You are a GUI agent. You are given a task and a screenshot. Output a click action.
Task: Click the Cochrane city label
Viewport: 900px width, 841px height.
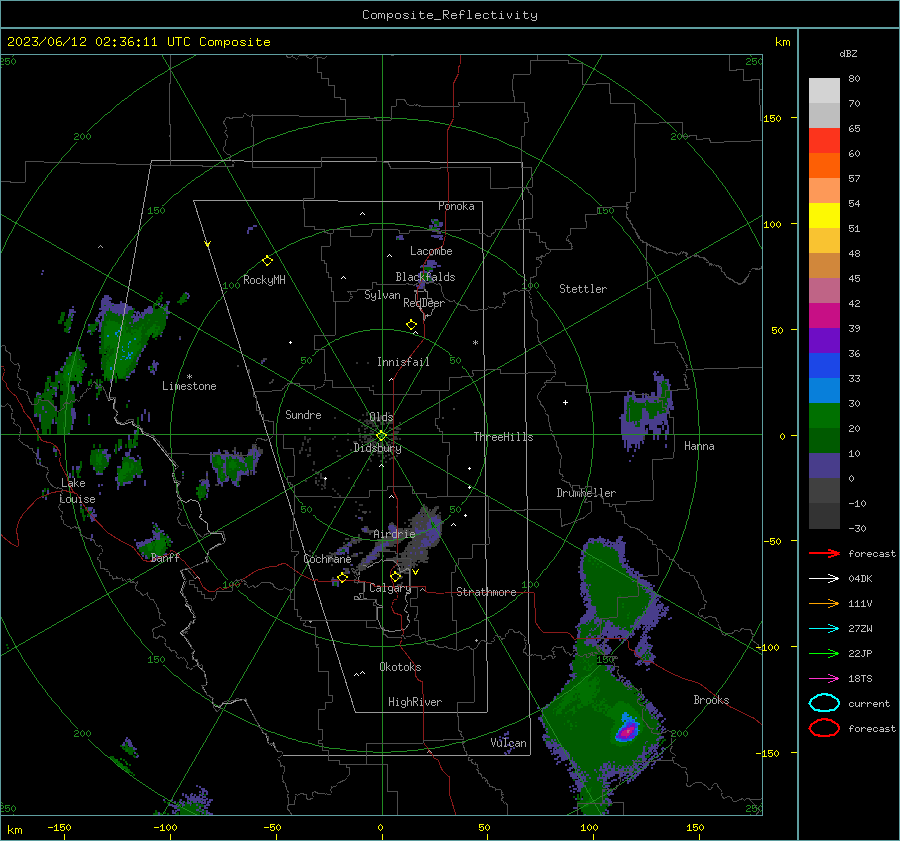pos(327,559)
